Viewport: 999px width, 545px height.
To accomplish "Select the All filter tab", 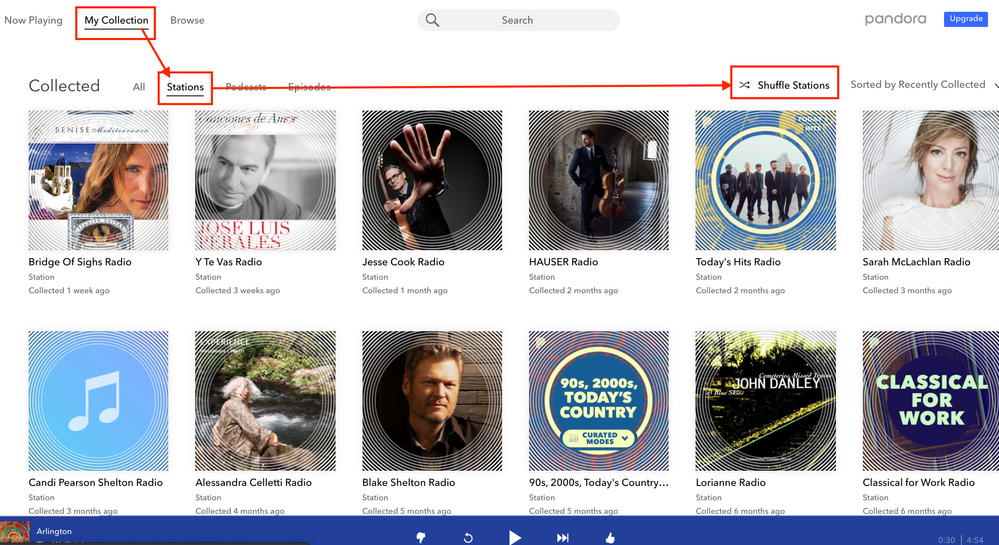I will coord(139,87).
